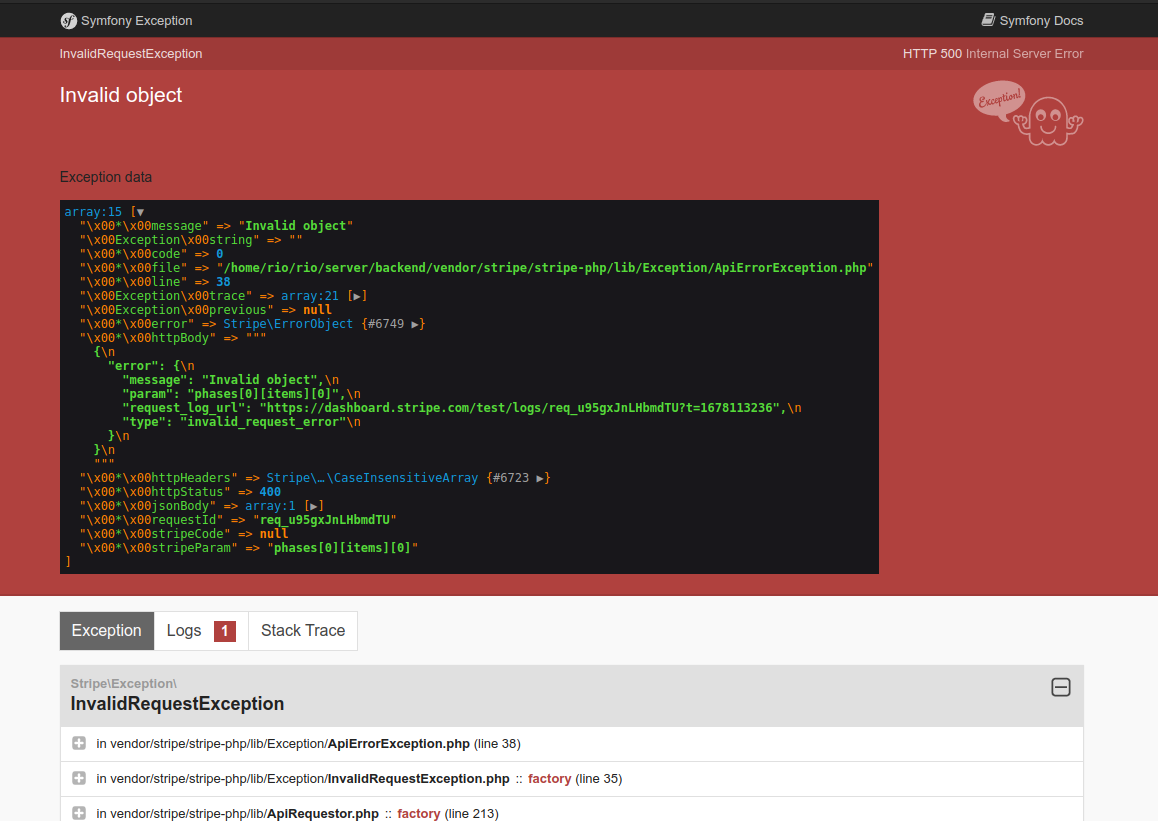Collapse the InvalidRequestException trace block
Viewport: 1158px width, 821px height.
1061,687
